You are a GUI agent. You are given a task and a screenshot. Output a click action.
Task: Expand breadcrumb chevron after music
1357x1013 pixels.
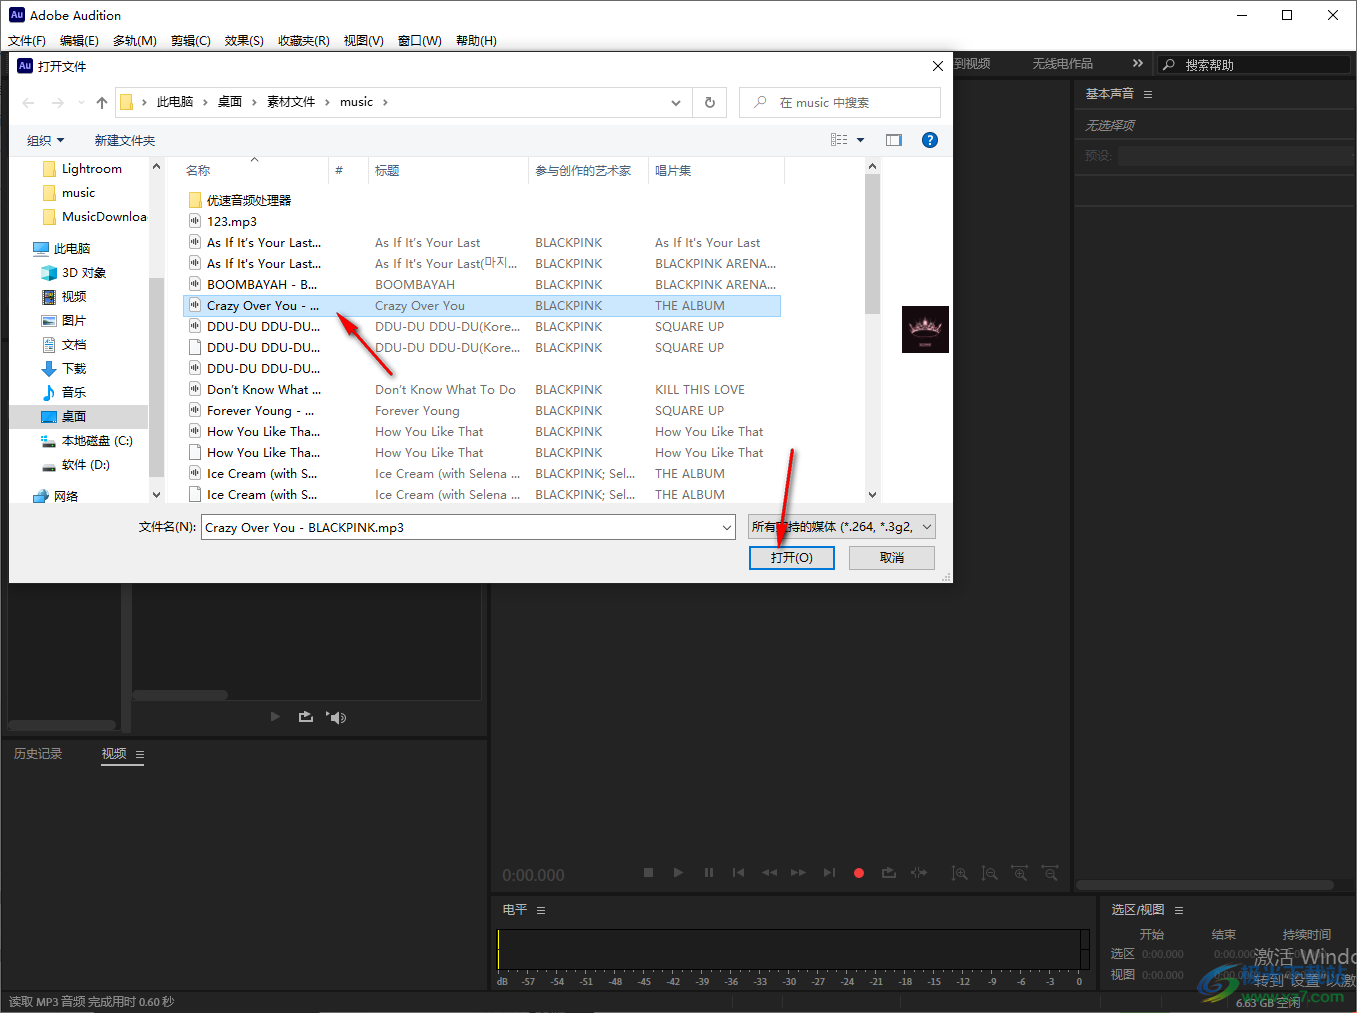pos(385,102)
